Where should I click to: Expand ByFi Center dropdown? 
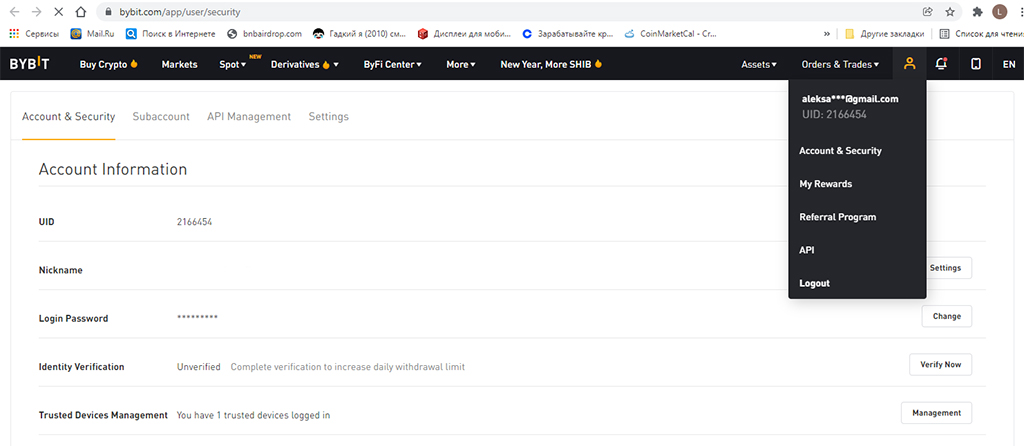(x=392, y=64)
